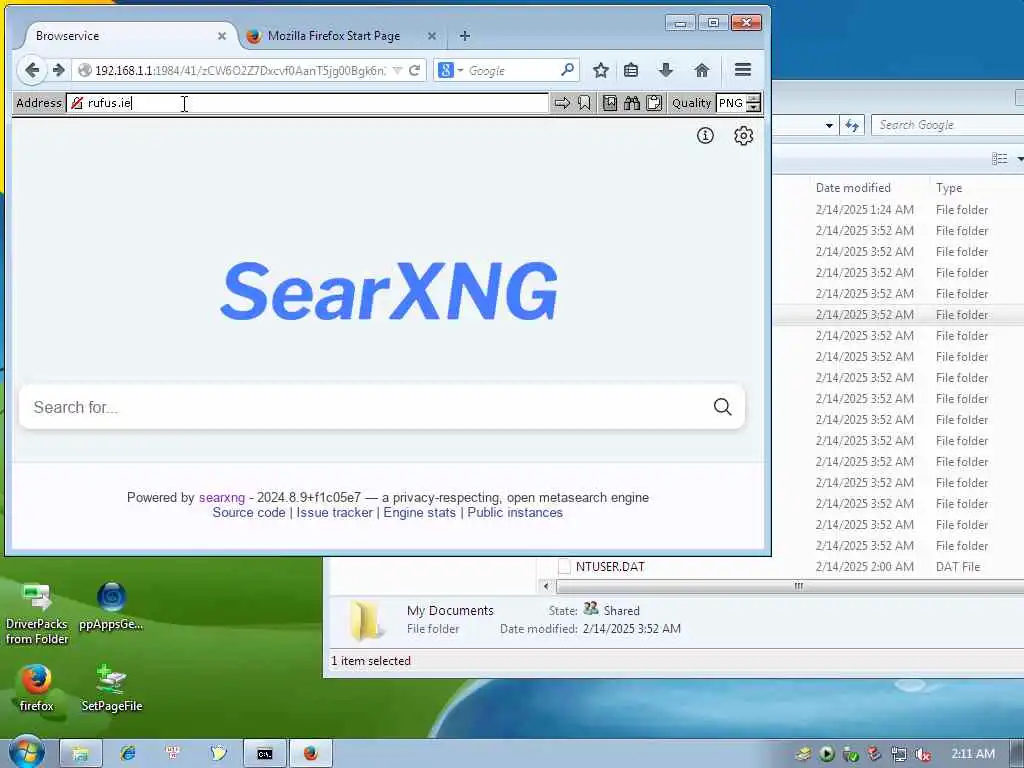Click the taskbar clock showing 2:11 AM
The width and height of the screenshot is (1024, 768).
pos(973,754)
